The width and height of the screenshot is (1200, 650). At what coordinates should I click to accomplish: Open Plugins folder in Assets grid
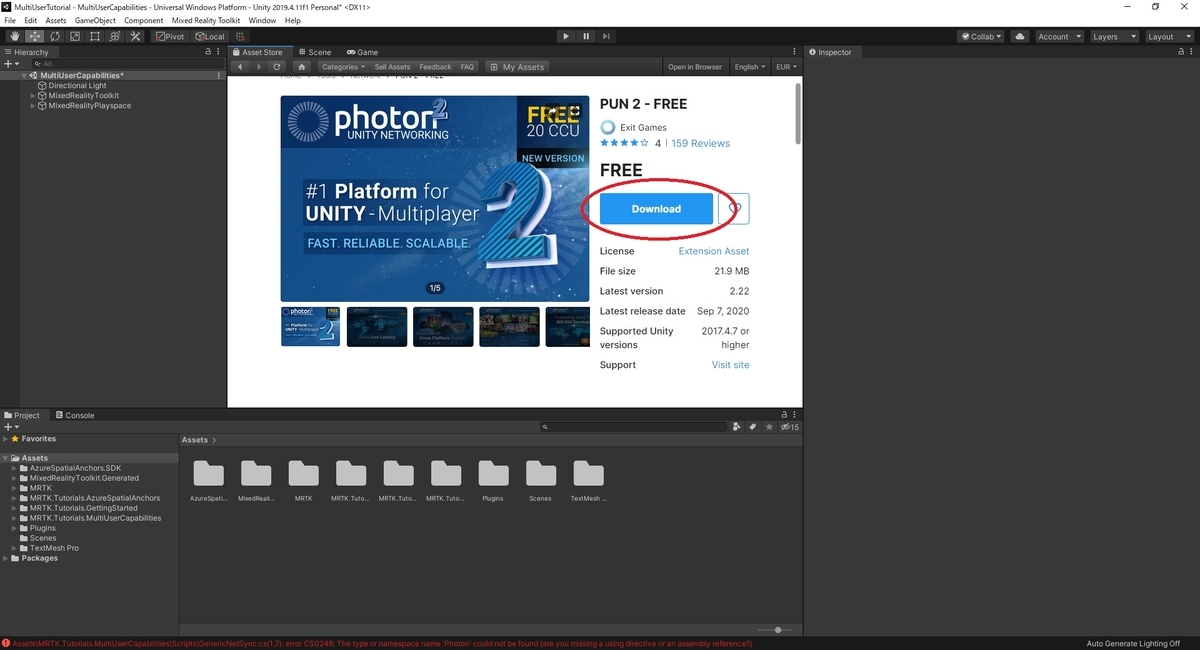(x=493, y=481)
